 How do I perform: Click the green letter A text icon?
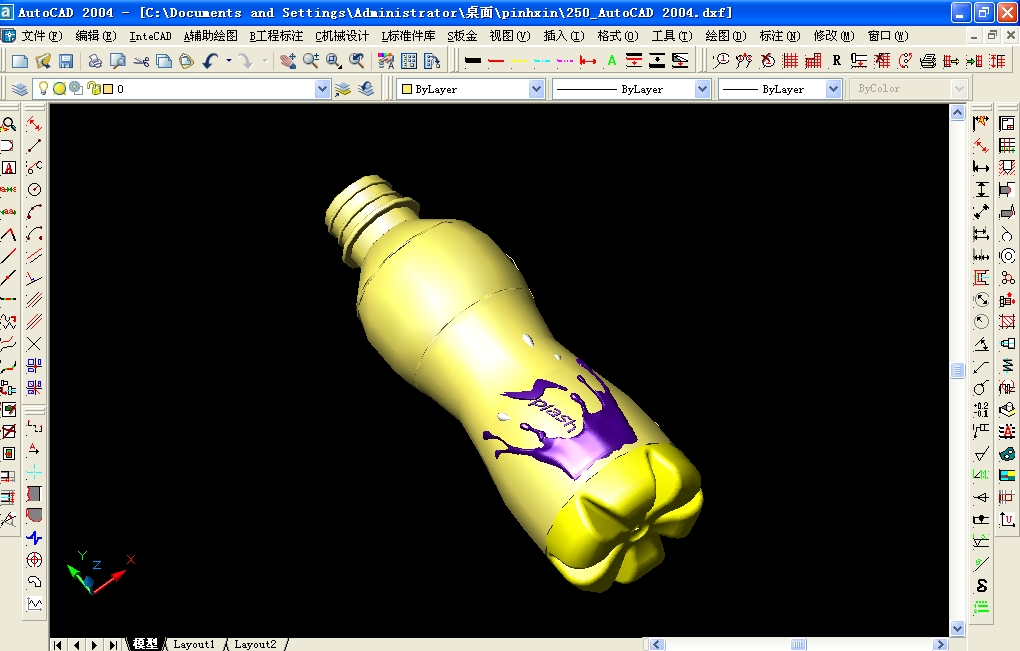click(x=611, y=61)
